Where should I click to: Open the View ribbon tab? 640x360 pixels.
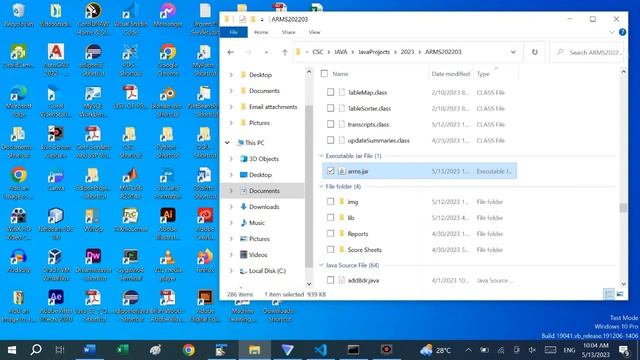[x=314, y=32]
